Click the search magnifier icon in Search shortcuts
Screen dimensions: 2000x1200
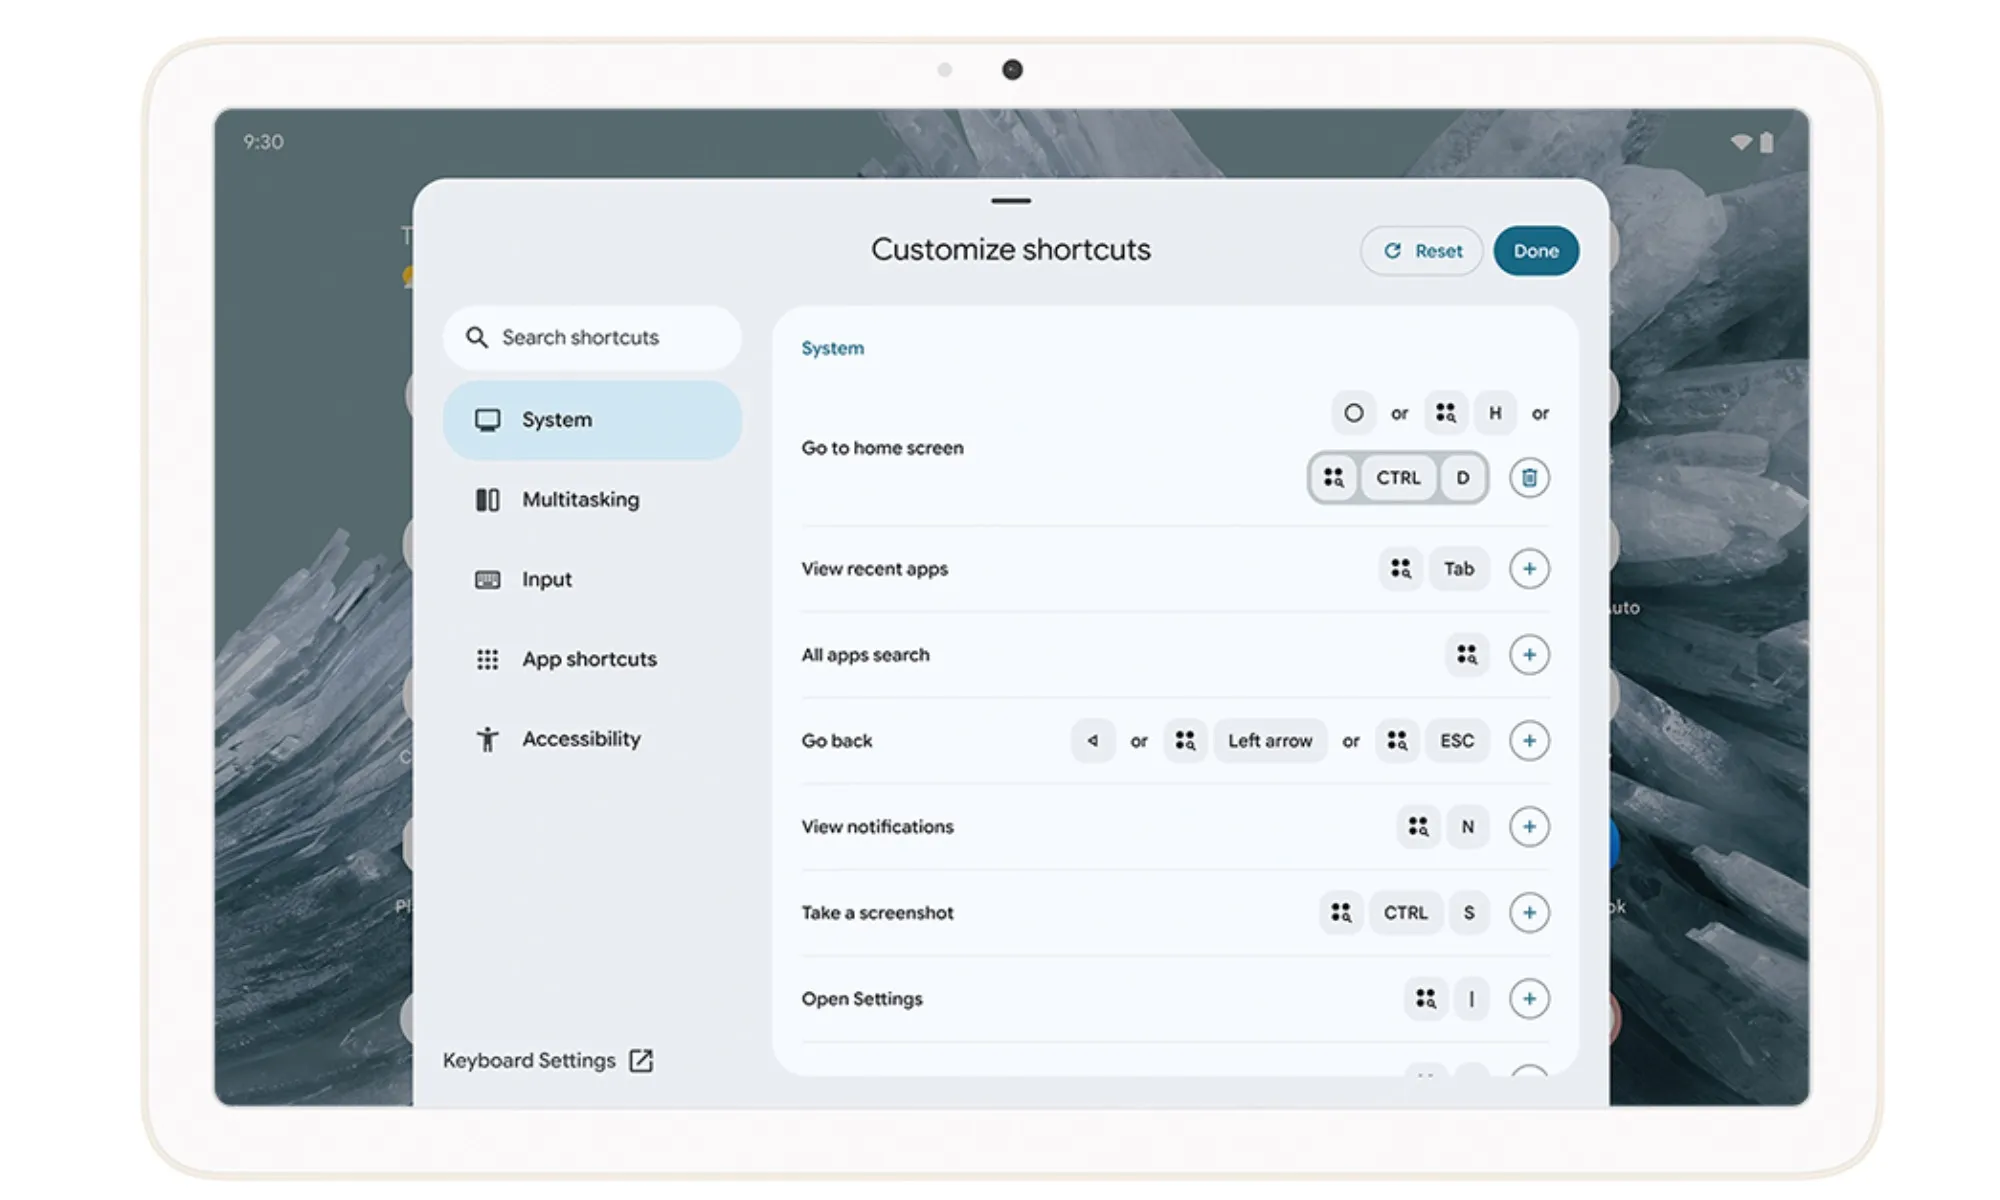(476, 337)
